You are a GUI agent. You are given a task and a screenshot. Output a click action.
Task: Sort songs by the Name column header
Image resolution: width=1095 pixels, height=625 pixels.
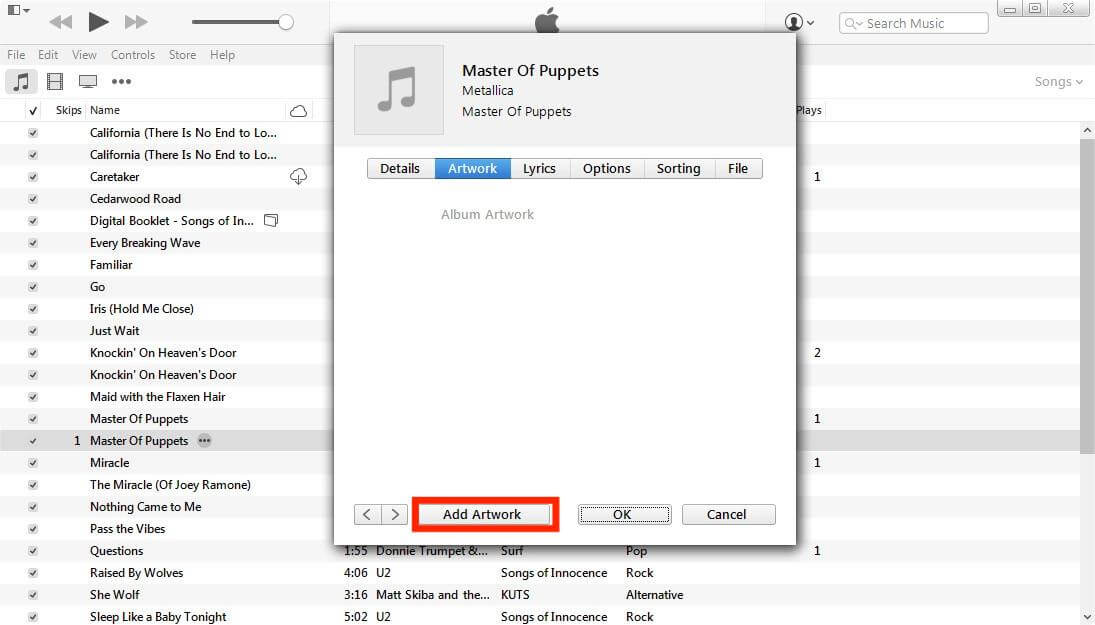pyautogui.click(x=105, y=110)
